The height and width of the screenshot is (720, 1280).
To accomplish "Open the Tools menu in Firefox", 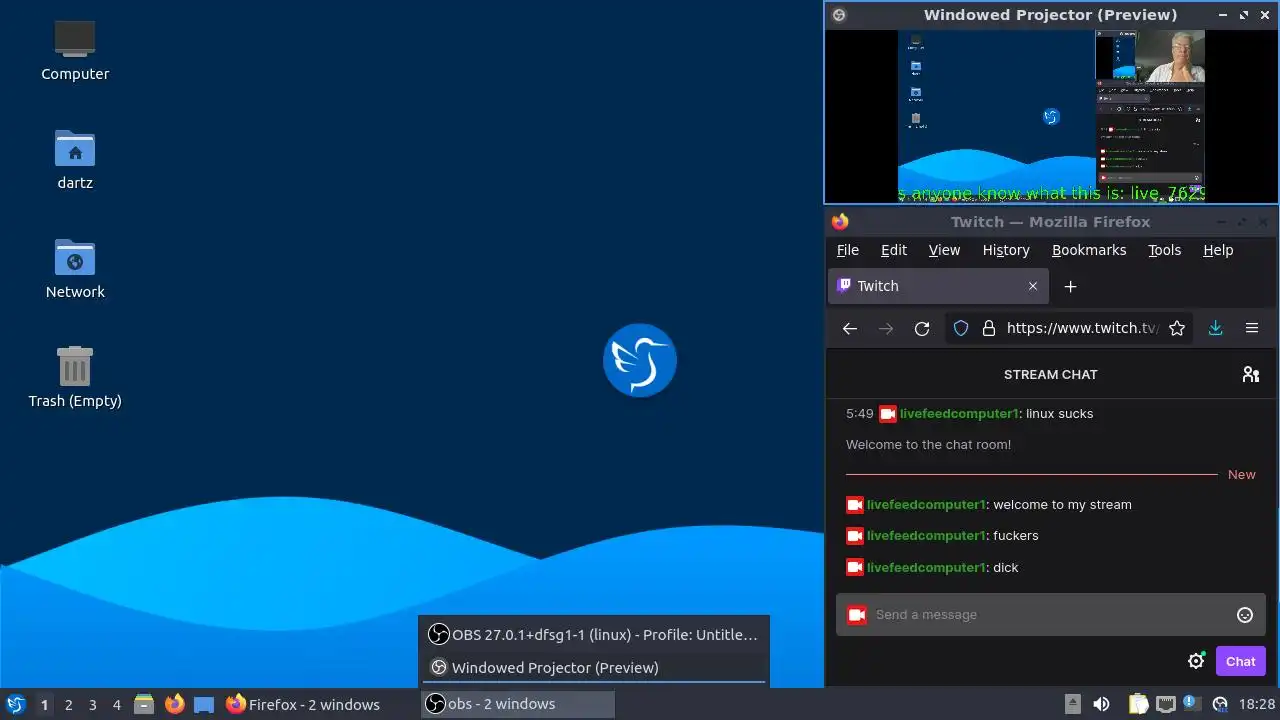I will click(x=1164, y=250).
